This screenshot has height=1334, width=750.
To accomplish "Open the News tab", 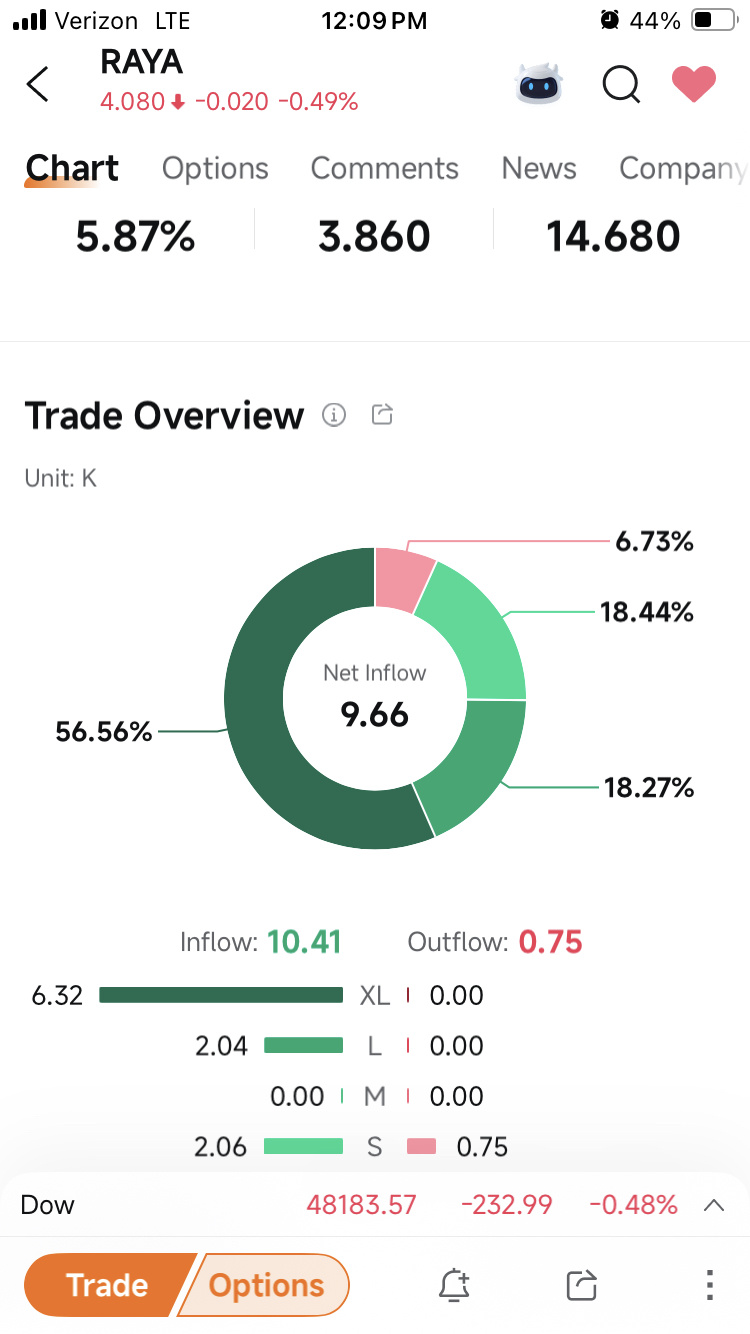I will click(539, 169).
